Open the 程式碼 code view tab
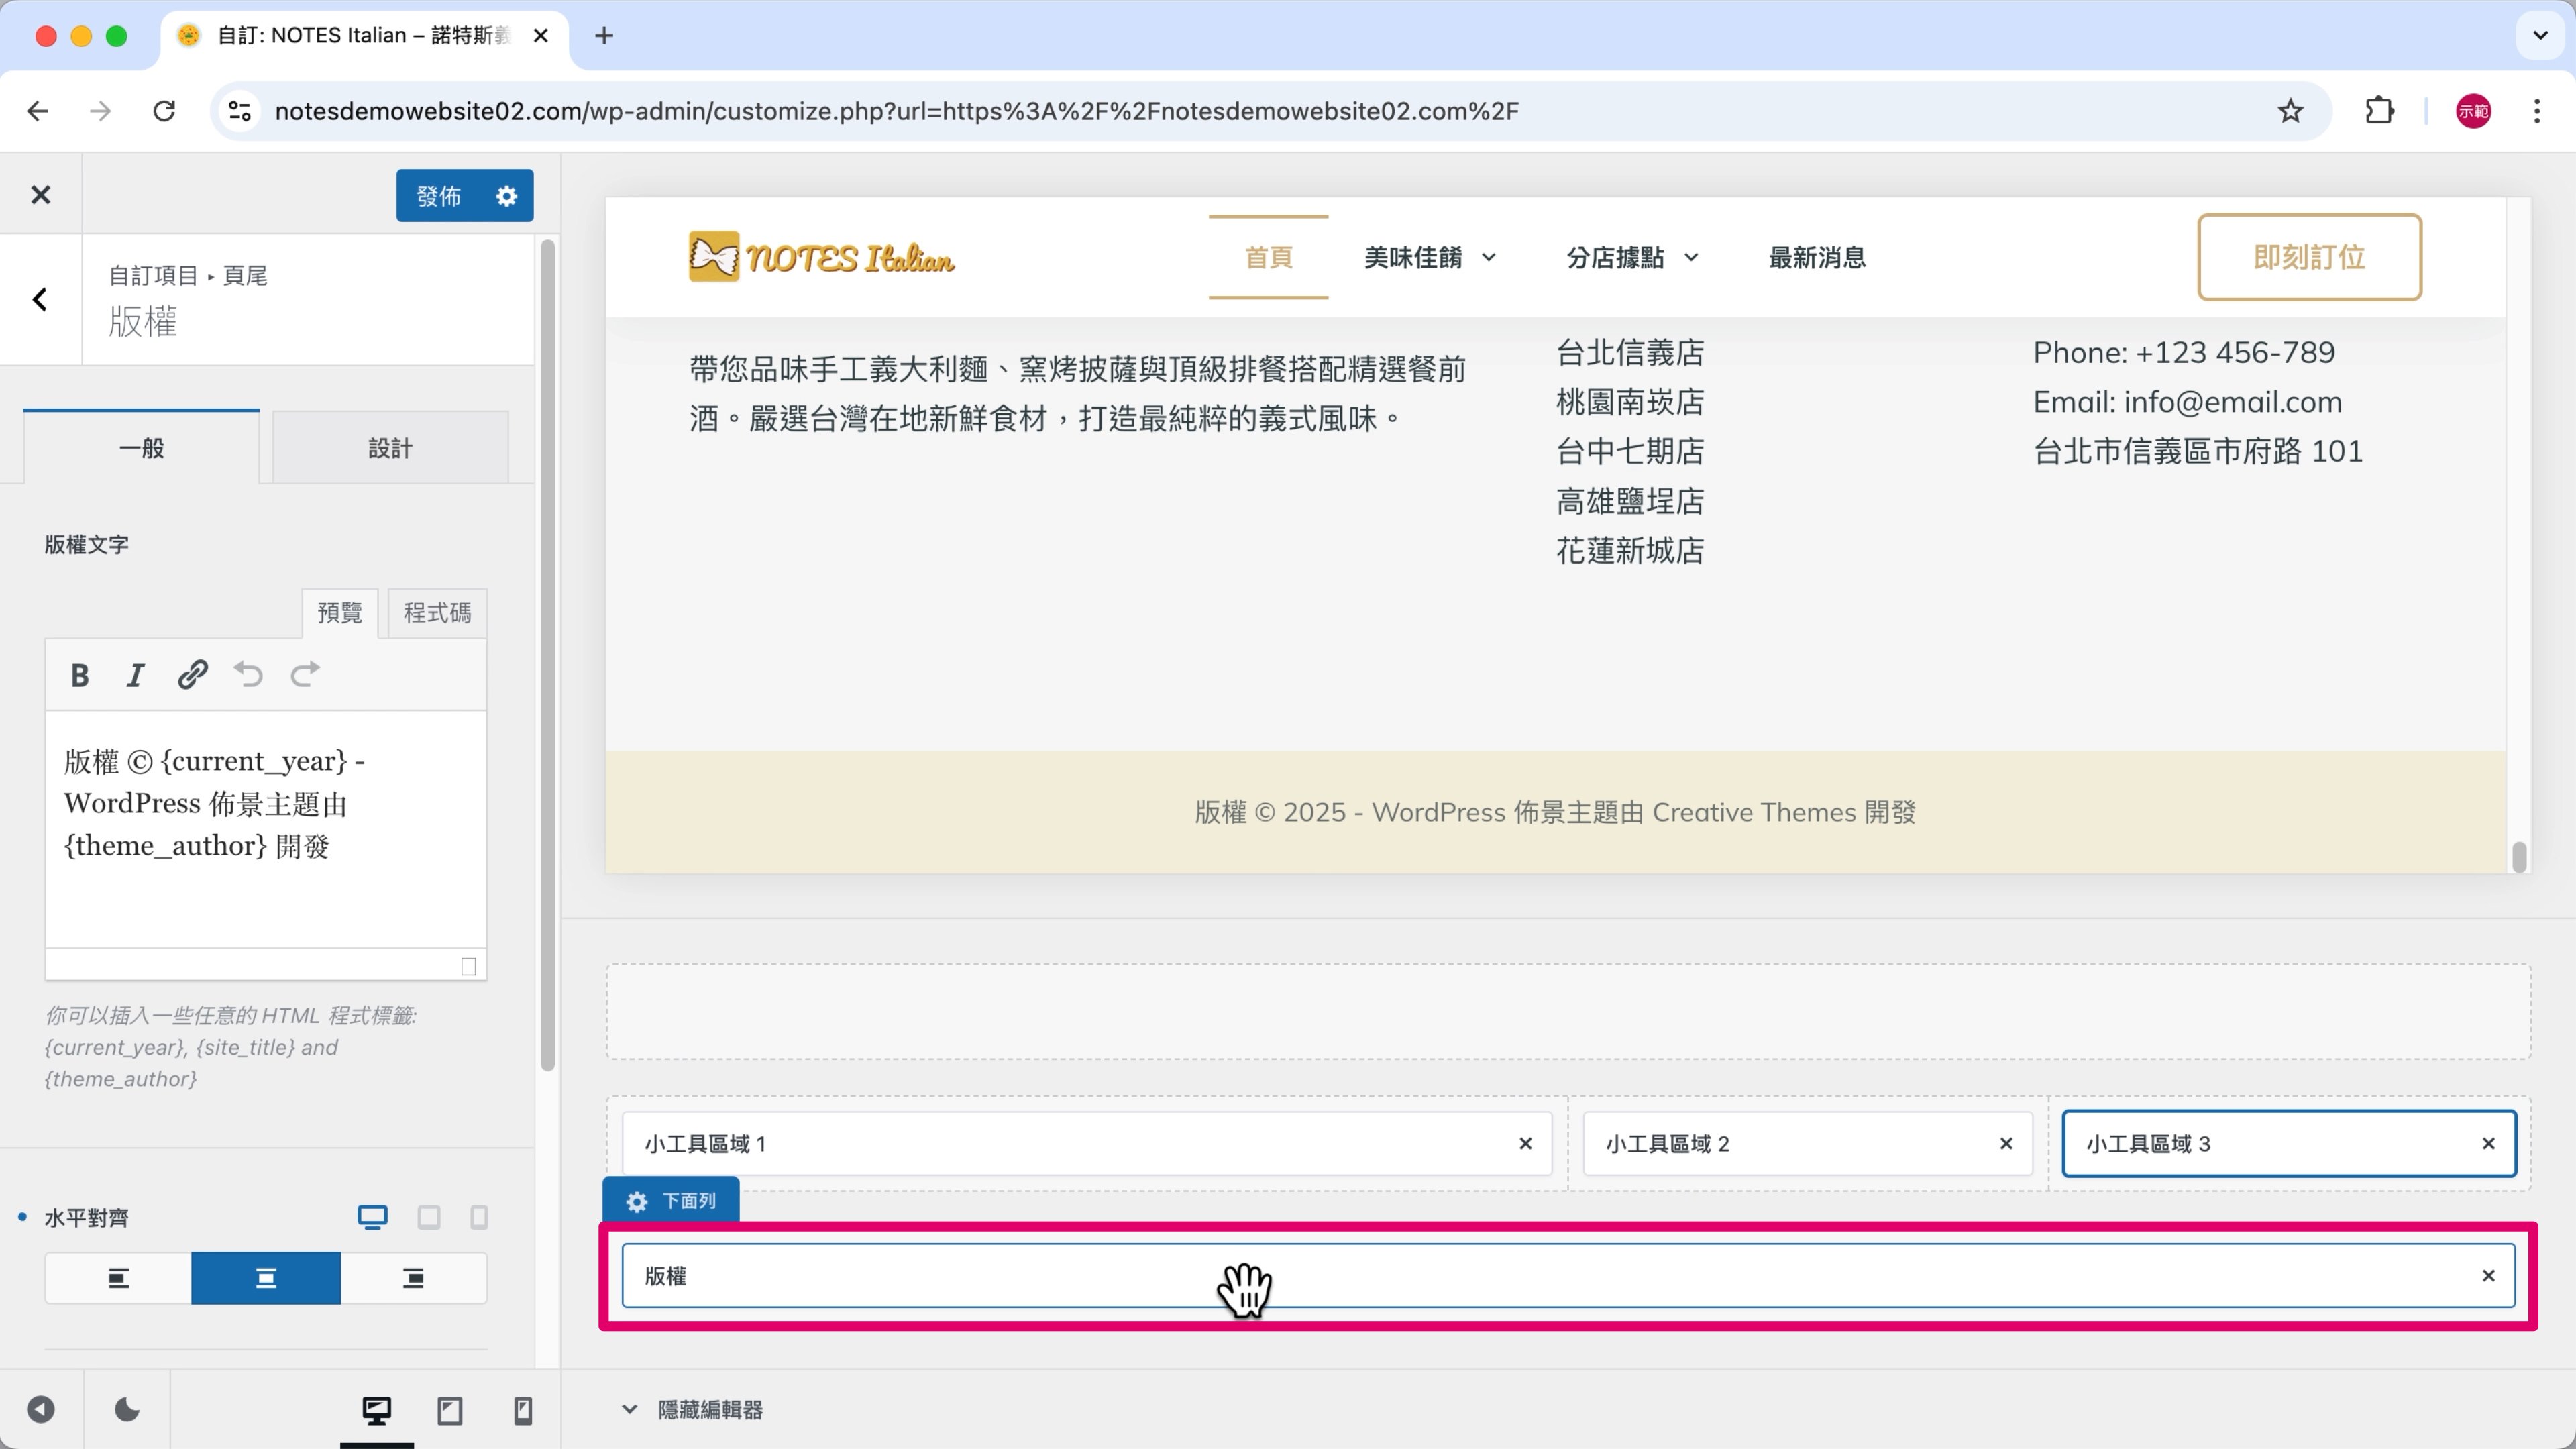 pos(435,613)
